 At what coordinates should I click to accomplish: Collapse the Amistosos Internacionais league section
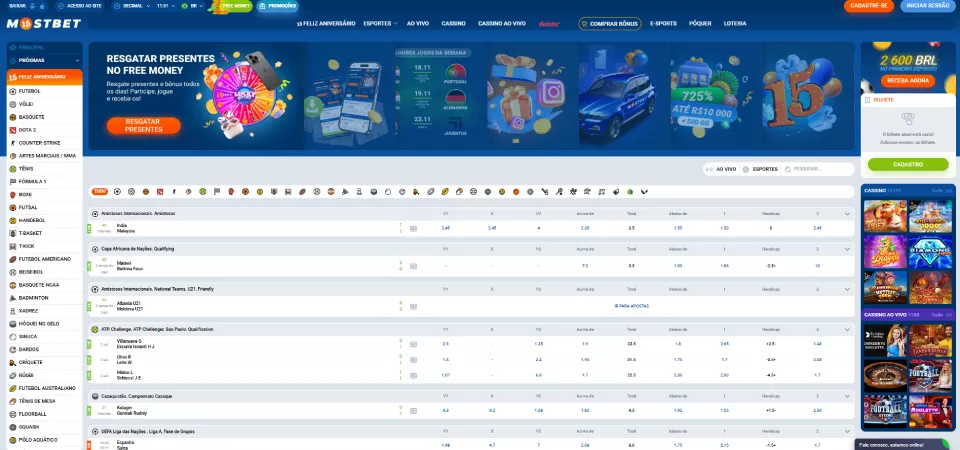coord(847,214)
